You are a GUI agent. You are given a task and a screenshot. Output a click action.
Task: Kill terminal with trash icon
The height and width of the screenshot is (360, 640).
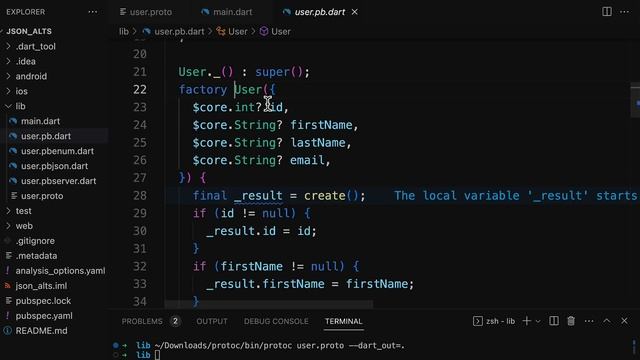point(571,321)
